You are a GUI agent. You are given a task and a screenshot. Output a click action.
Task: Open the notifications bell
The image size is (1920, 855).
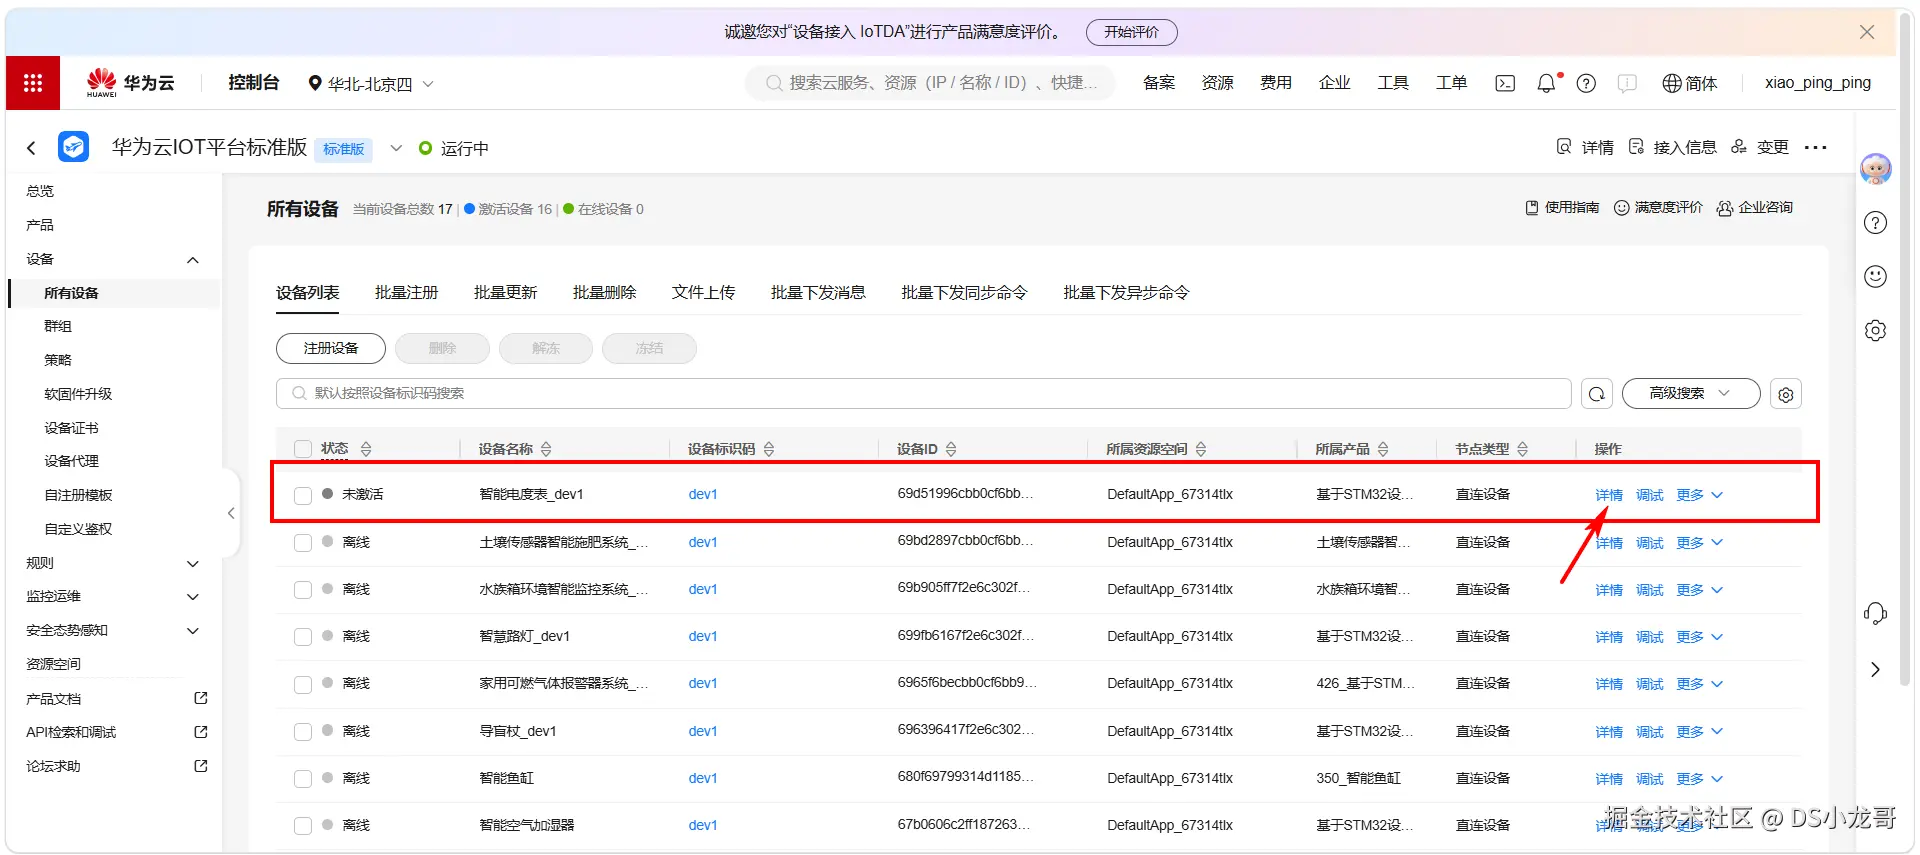pos(1546,83)
